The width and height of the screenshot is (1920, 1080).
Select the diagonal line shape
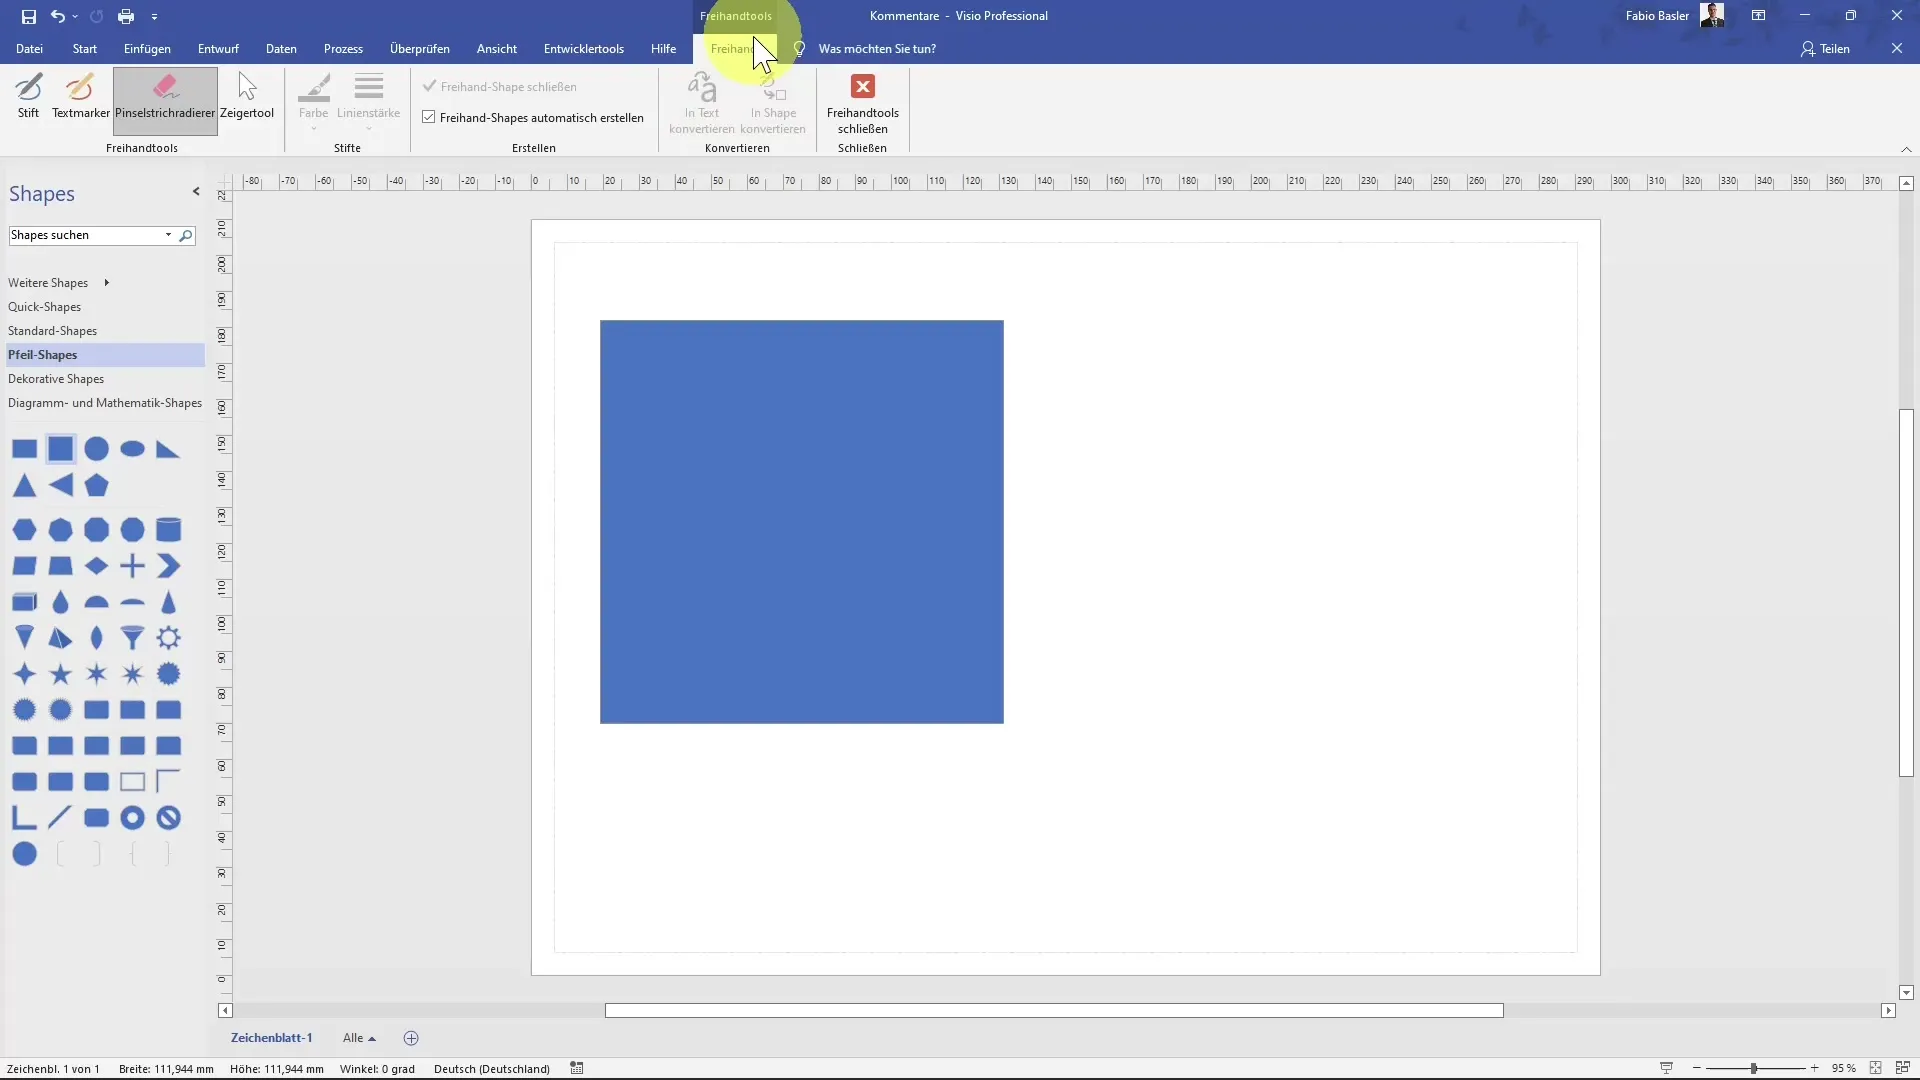(x=61, y=818)
